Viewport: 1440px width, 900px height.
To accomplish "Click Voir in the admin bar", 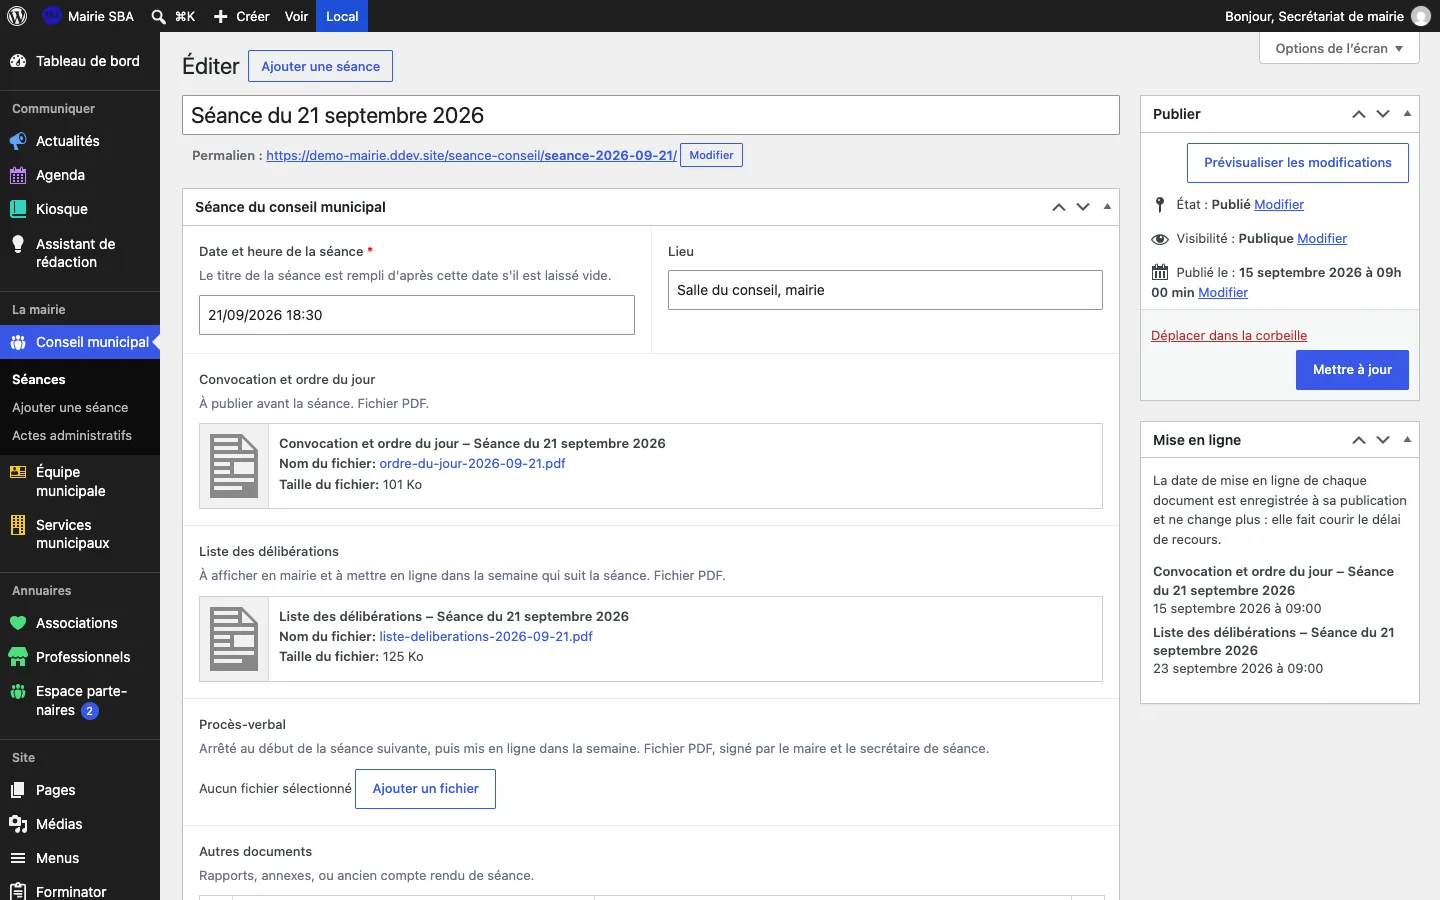I will pos(296,16).
